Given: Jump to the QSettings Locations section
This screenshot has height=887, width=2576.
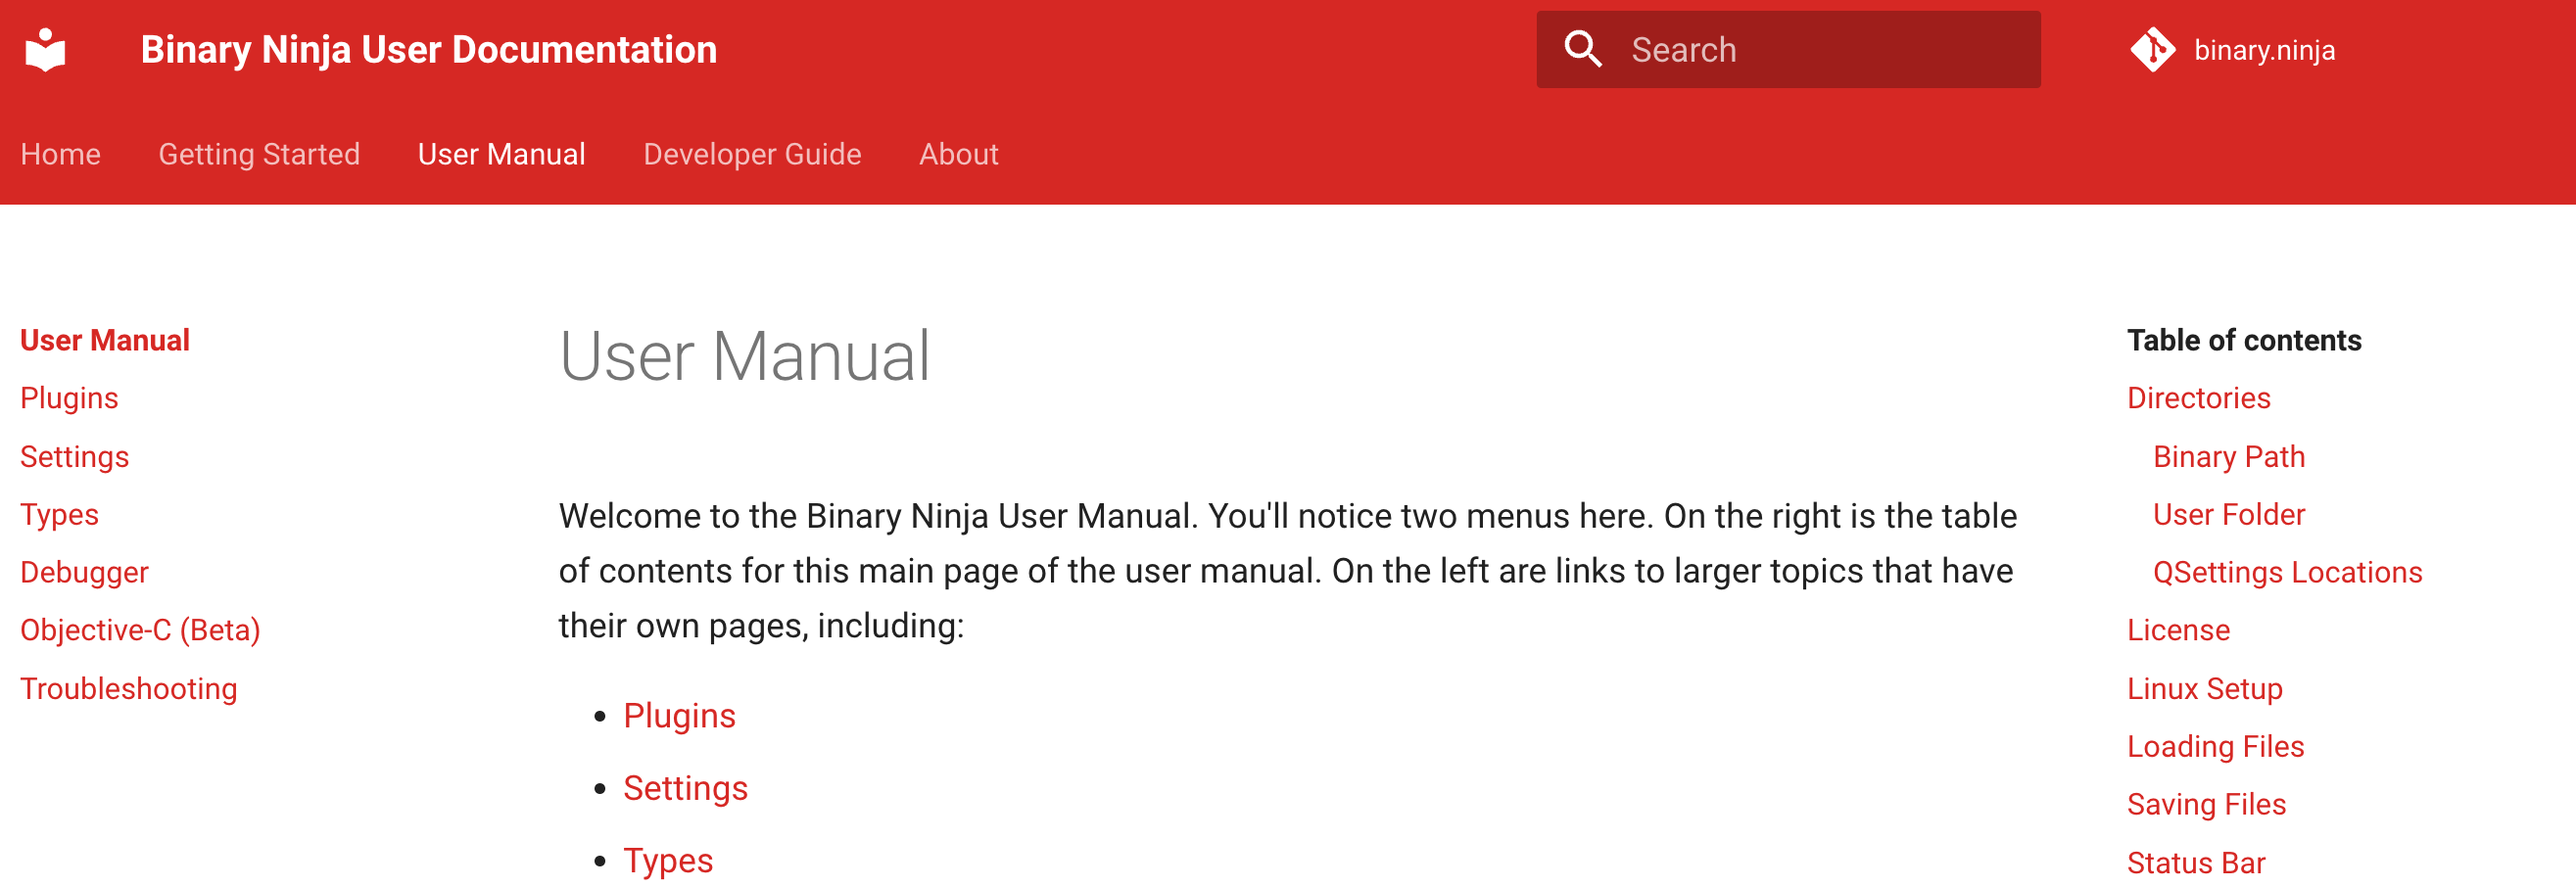Looking at the screenshot, I should (2287, 572).
